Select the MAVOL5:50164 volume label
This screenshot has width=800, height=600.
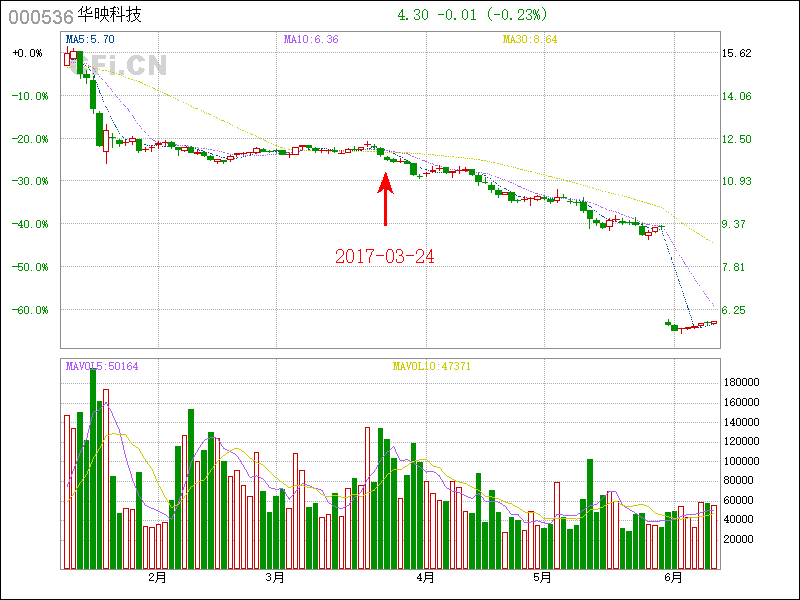[102, 366]
